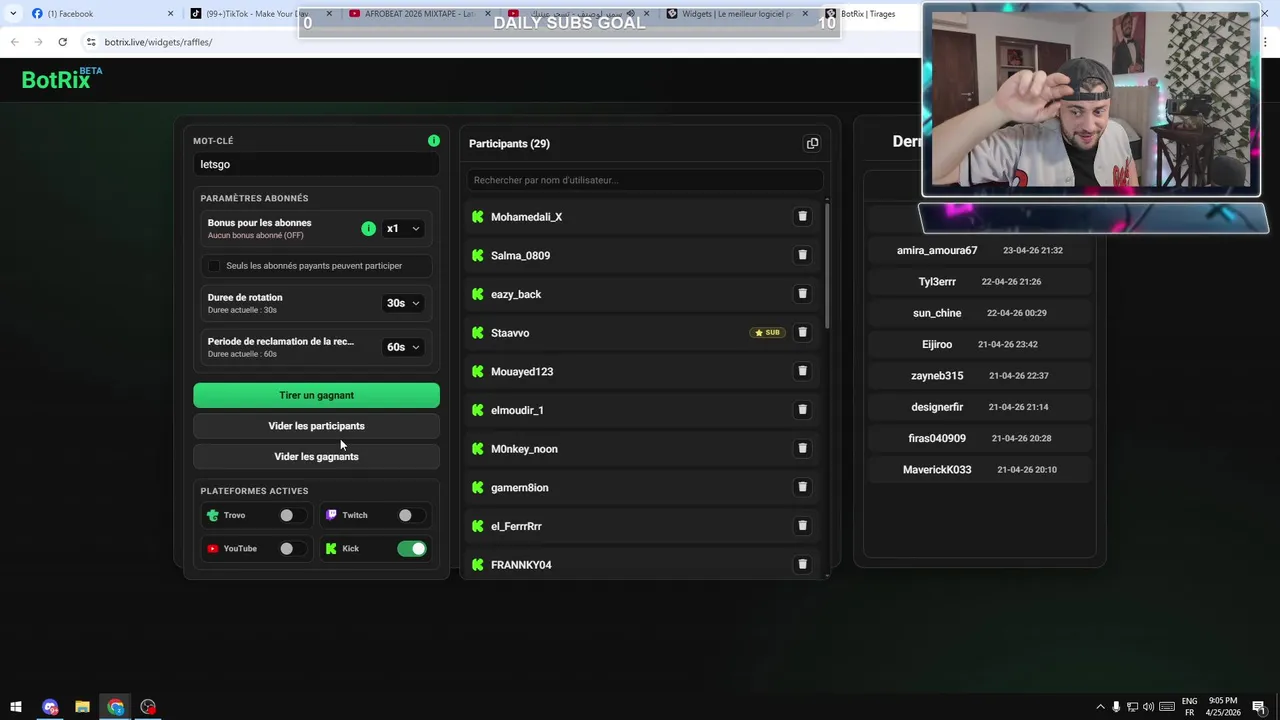Screen dimensions: 1280x720
Task: Open notification center in taskbar
Action: point(1259,707)
